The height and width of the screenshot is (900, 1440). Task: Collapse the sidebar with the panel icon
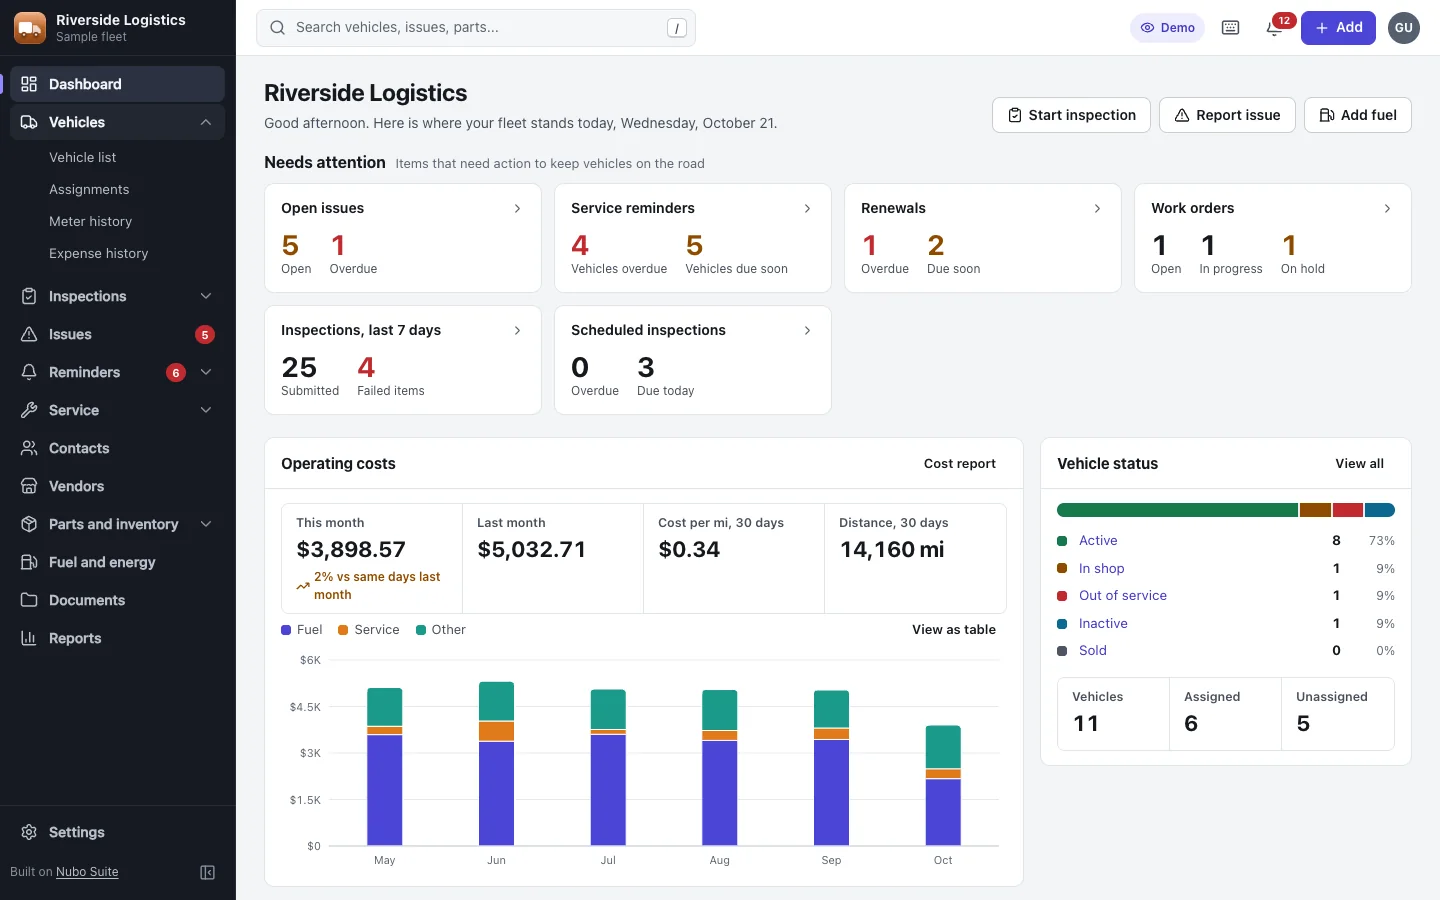pos(208,872)
